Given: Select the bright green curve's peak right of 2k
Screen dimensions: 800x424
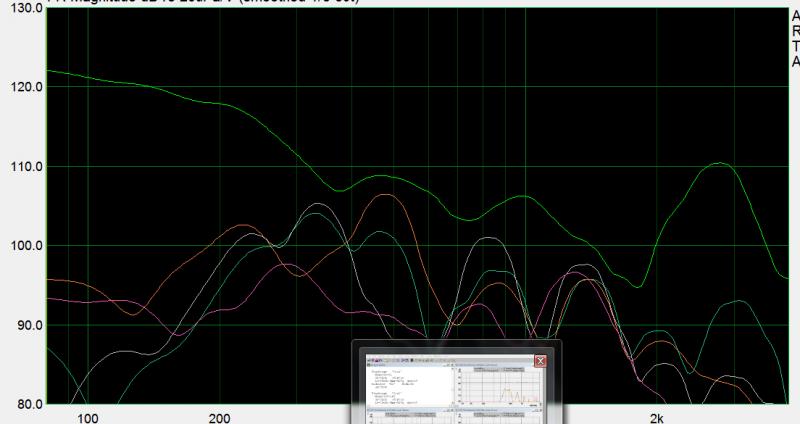Looking at the screenshot, I should pyautogui.click(x=719, y=163).
